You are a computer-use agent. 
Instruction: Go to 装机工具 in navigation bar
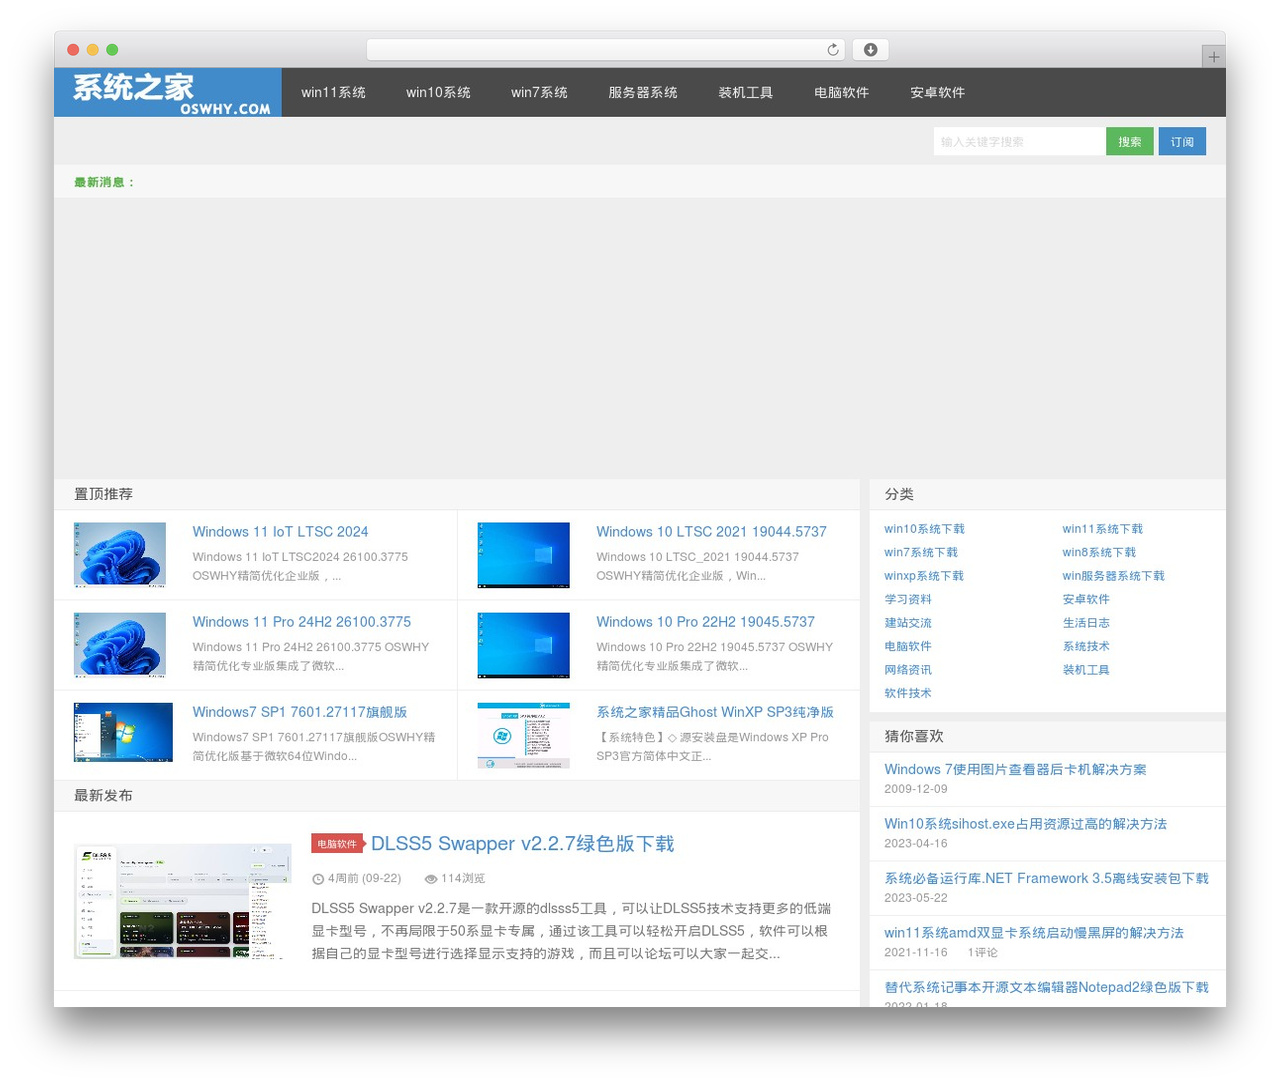point(746,93)
